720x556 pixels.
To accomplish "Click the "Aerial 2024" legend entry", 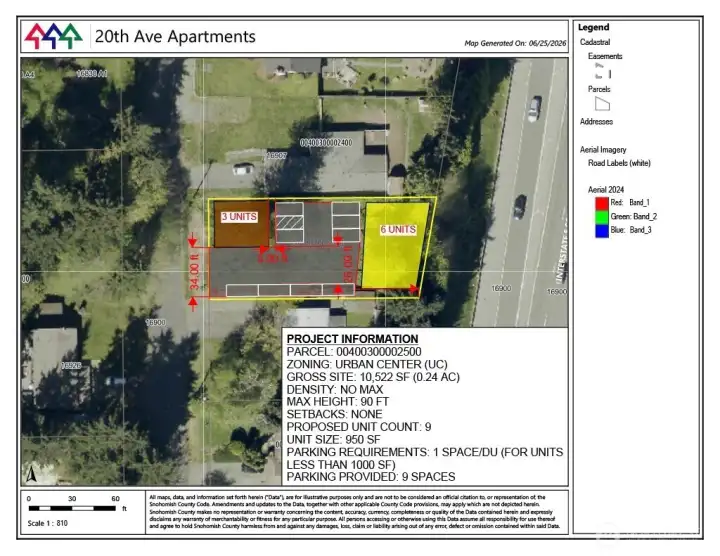I will [x=606, y=190].
